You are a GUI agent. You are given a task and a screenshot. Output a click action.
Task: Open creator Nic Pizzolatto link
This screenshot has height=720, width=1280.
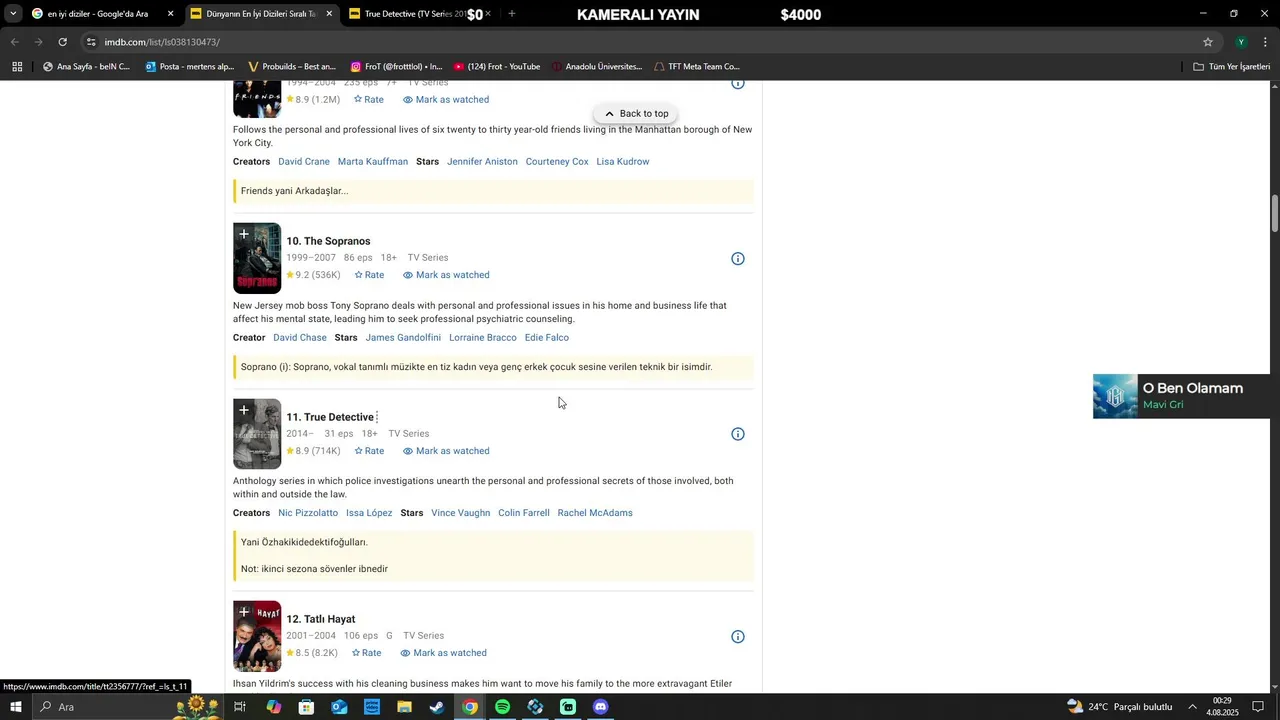(x=308, y=513)
